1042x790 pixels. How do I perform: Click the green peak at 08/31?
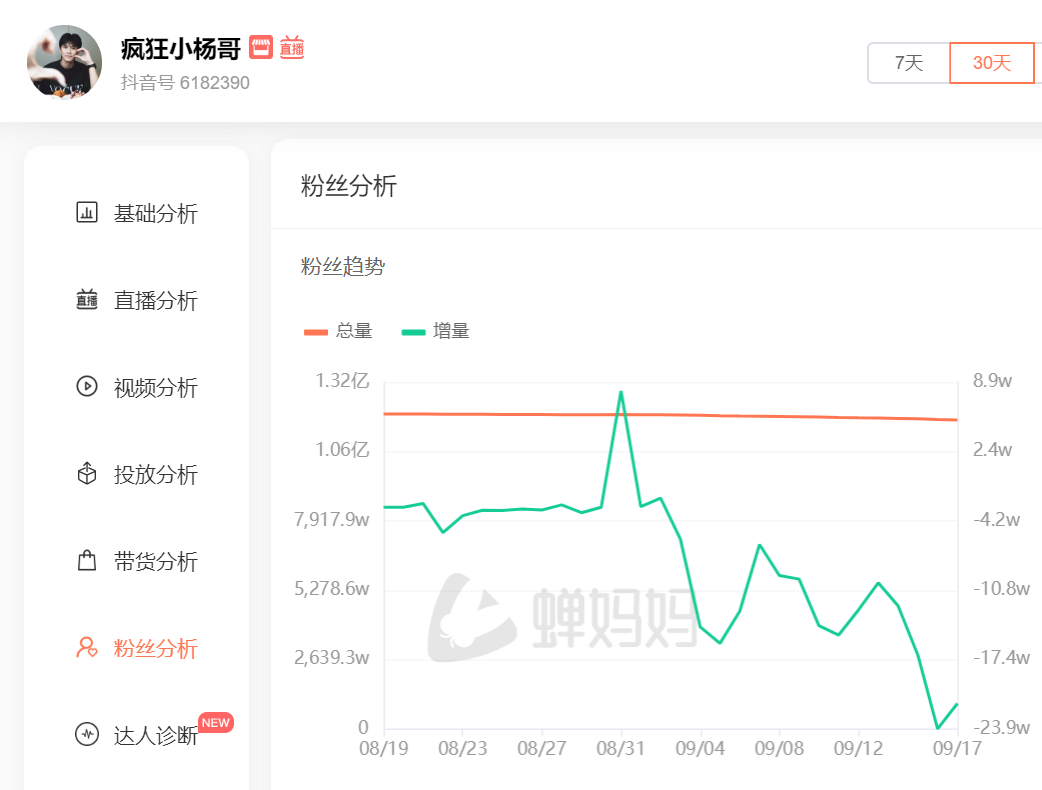(621, 392)
